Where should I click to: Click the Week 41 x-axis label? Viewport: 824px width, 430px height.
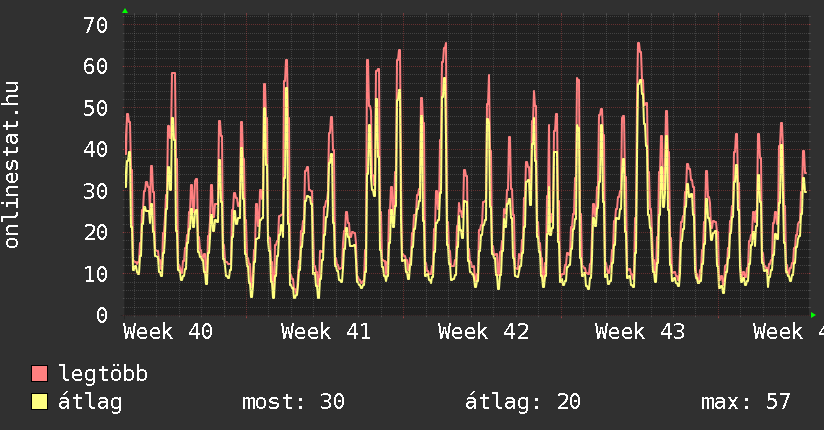click(325, 331)
